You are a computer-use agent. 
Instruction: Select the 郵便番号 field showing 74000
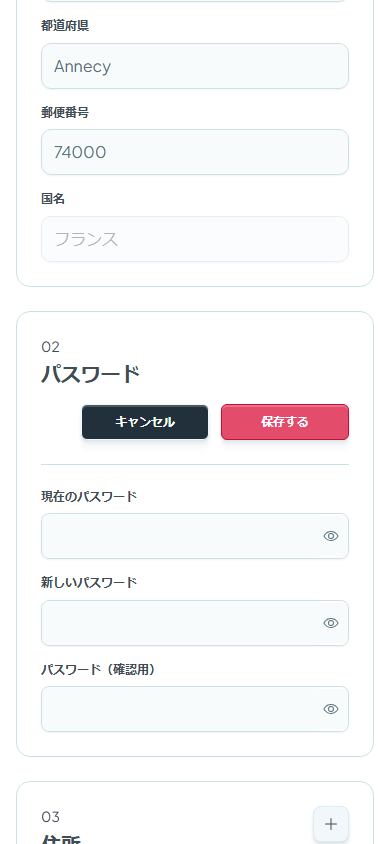pos(195,152)
